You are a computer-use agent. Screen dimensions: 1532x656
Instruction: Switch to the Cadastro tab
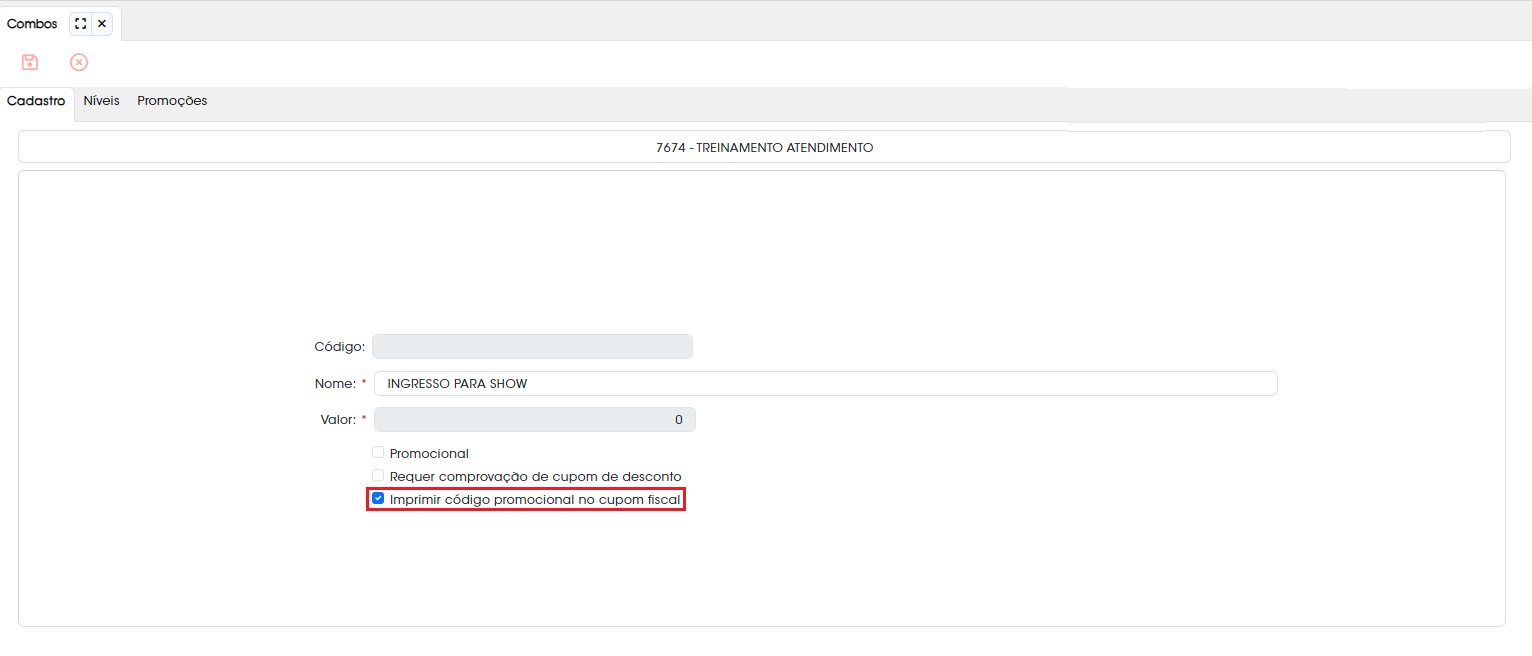click(36, 101)
